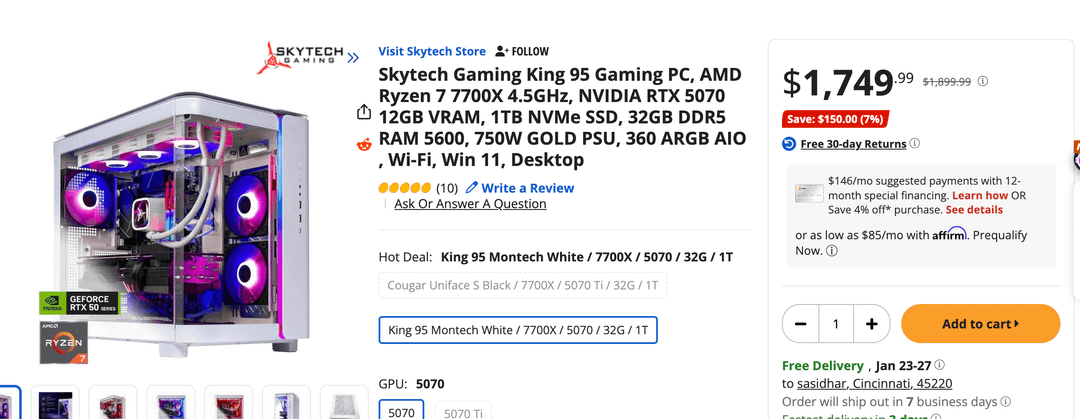The image size is (1080, 419).
Task: Click the five-star rating display
Action: (405, 188)
